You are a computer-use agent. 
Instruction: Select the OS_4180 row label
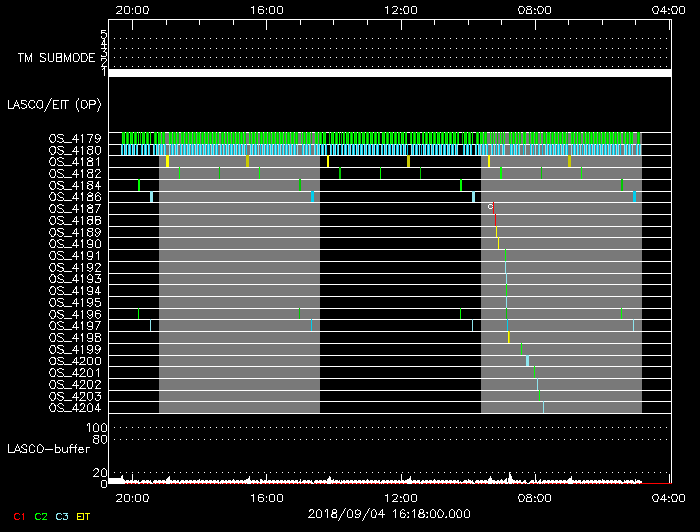click(x=75, y=150)
